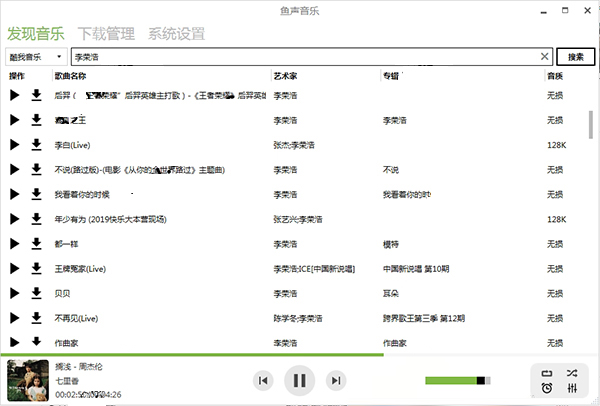Pause the current track
The height and width of the screenshot is (406, 600).
300,380
